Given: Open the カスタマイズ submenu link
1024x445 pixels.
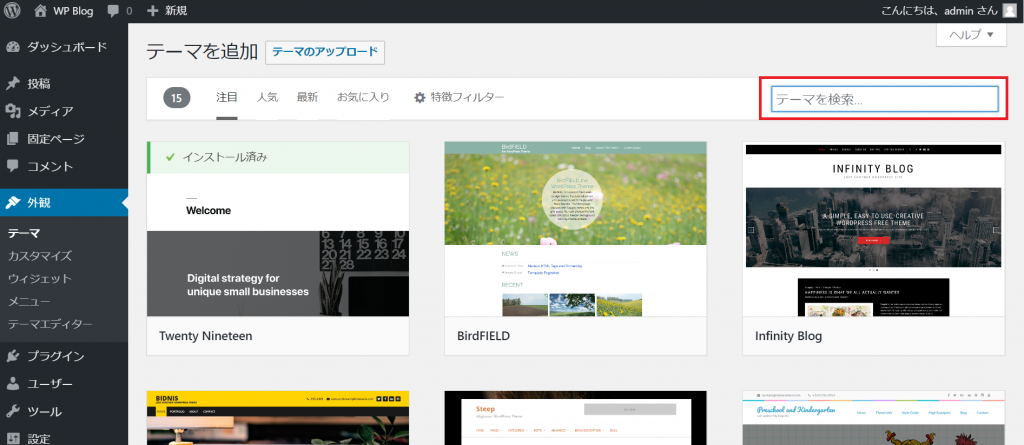Looking at the screenshot, I should point(39,256).
